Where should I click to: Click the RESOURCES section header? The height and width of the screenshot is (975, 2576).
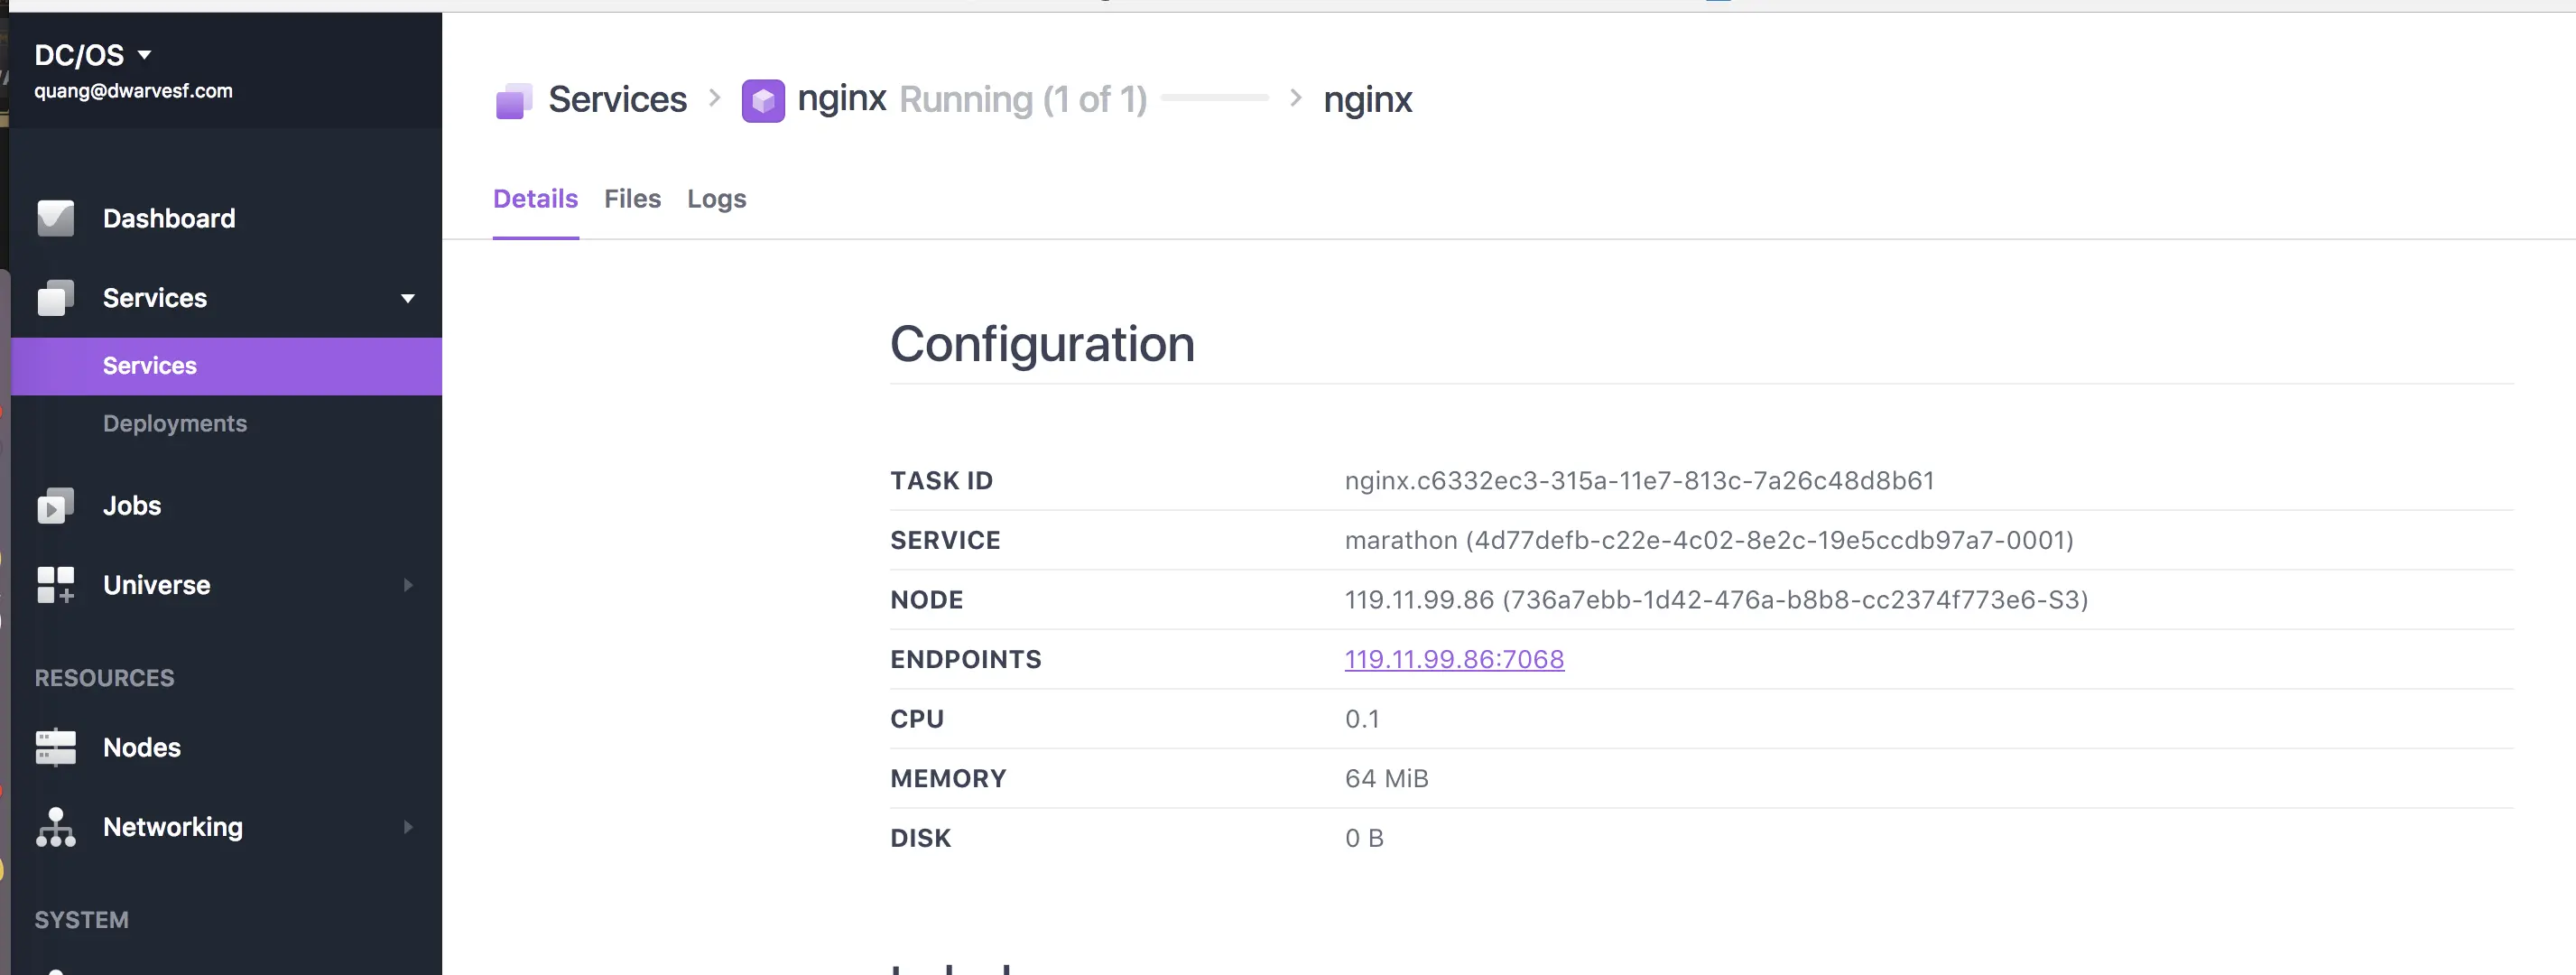click(104, 678)
